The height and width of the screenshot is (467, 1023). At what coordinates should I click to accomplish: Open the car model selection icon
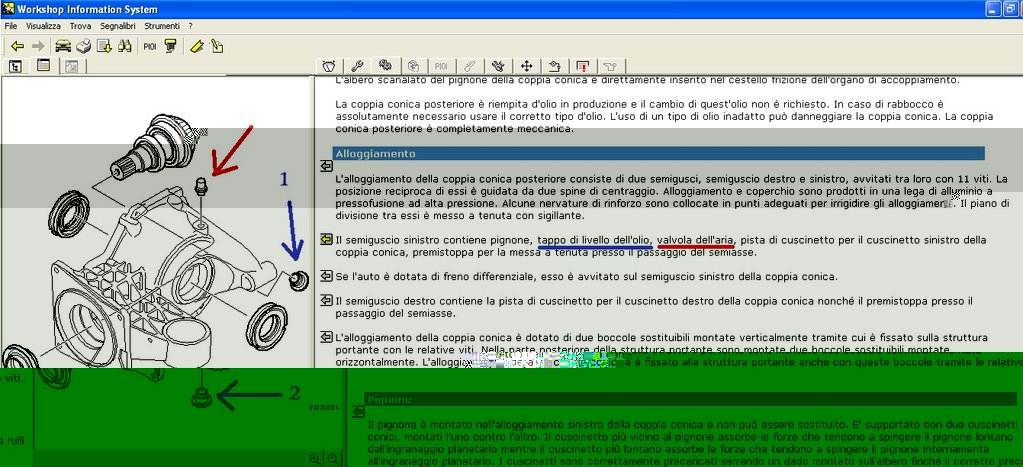pyautogui.click(x=63, y=46)
